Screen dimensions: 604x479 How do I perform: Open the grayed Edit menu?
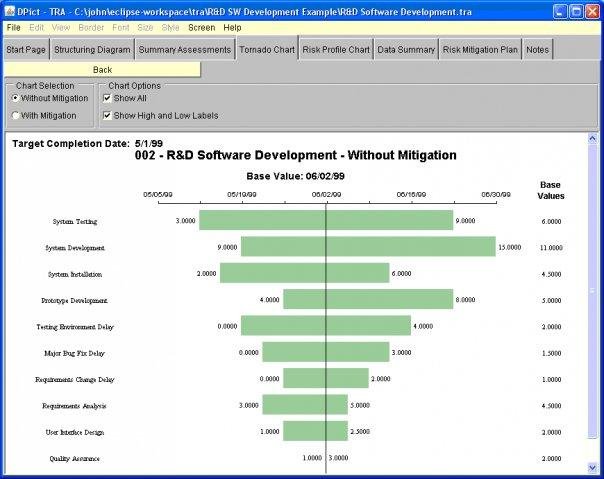pyautogui.click(x=37, y=28)
